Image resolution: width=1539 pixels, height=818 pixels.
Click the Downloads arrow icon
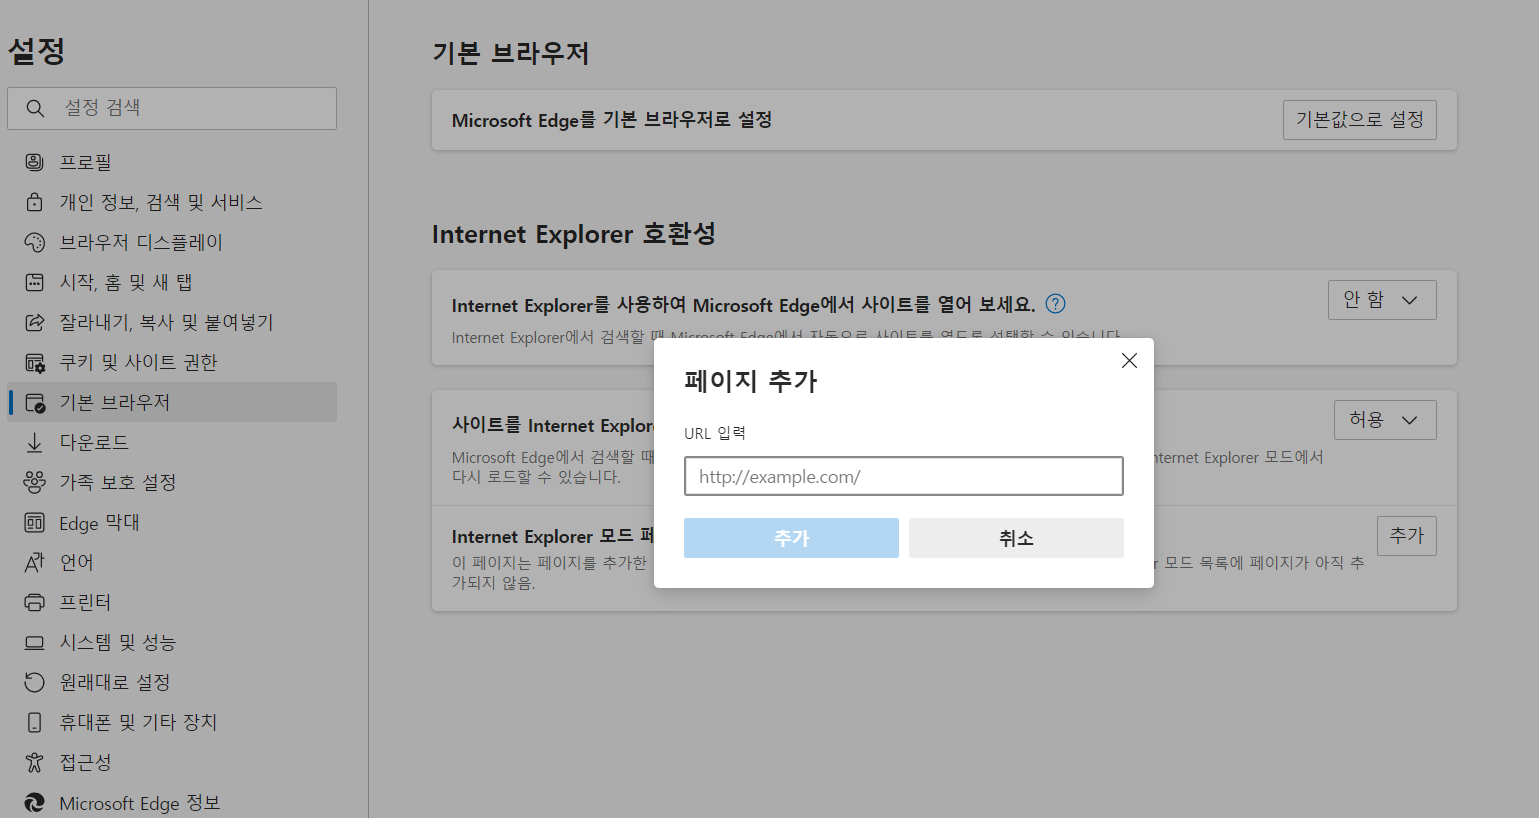coord(34,442)
